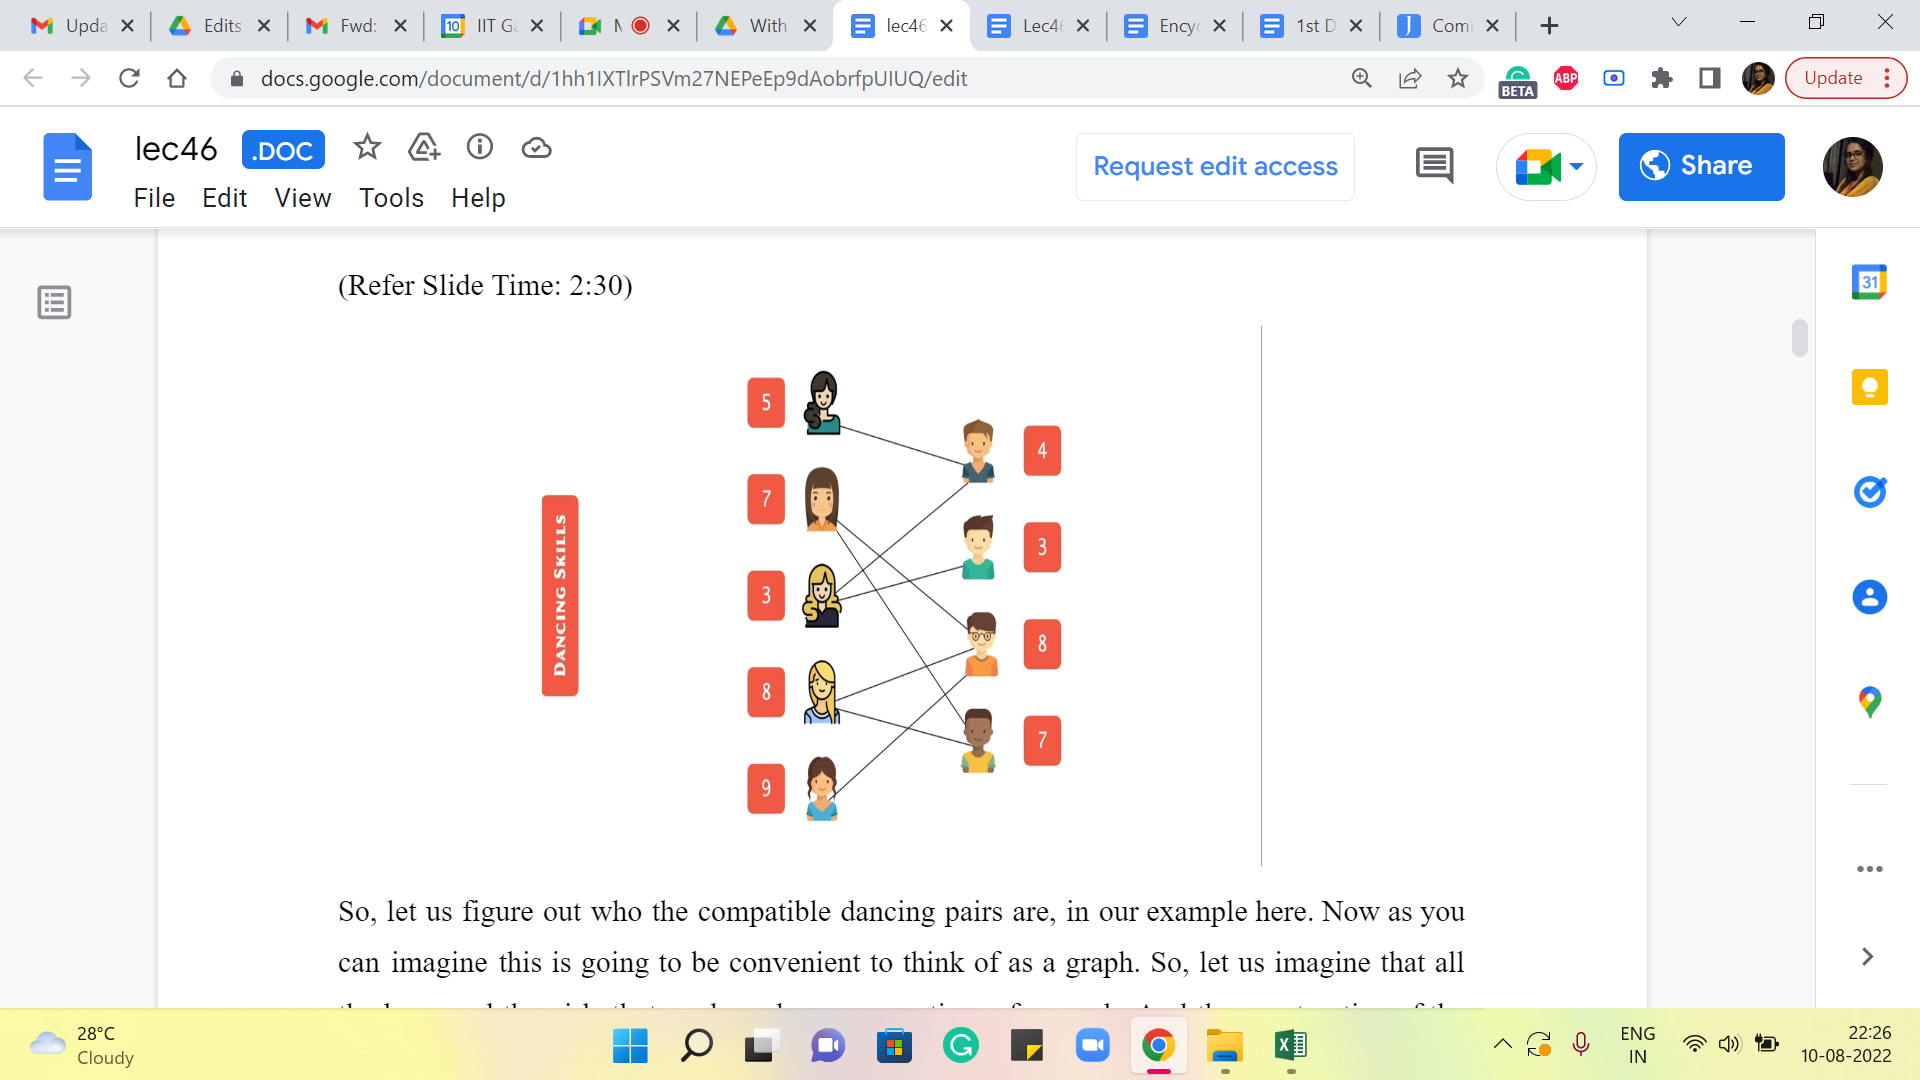Bookmark this tab with the star

pos(1458,78)
